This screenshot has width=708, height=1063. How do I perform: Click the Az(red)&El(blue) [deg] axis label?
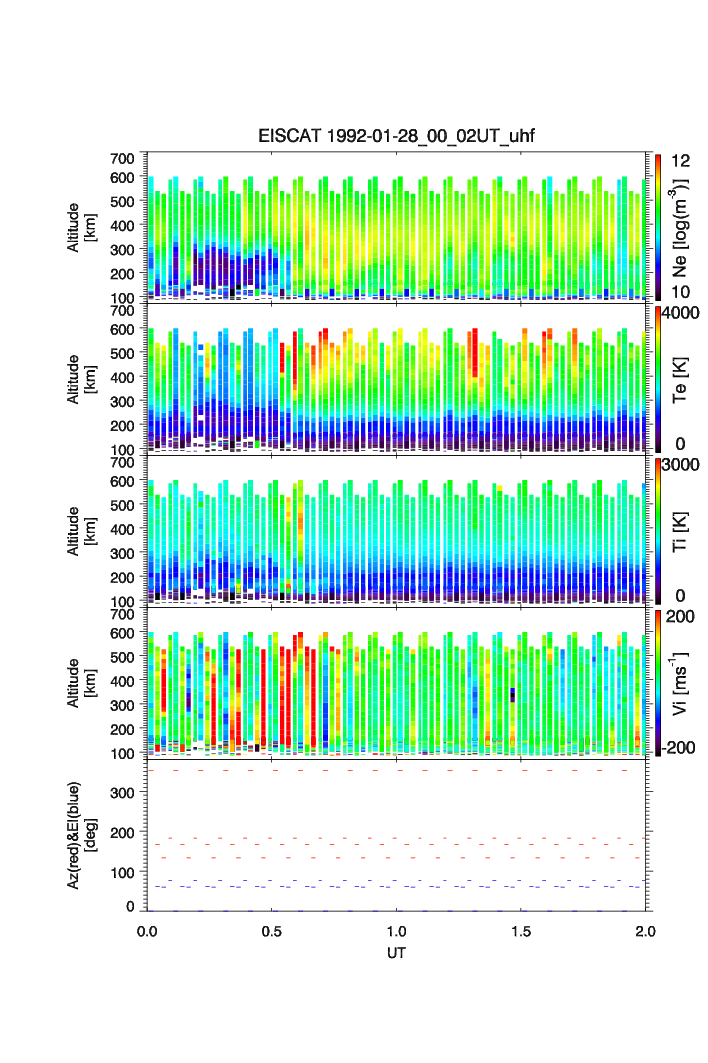[81, 835]
